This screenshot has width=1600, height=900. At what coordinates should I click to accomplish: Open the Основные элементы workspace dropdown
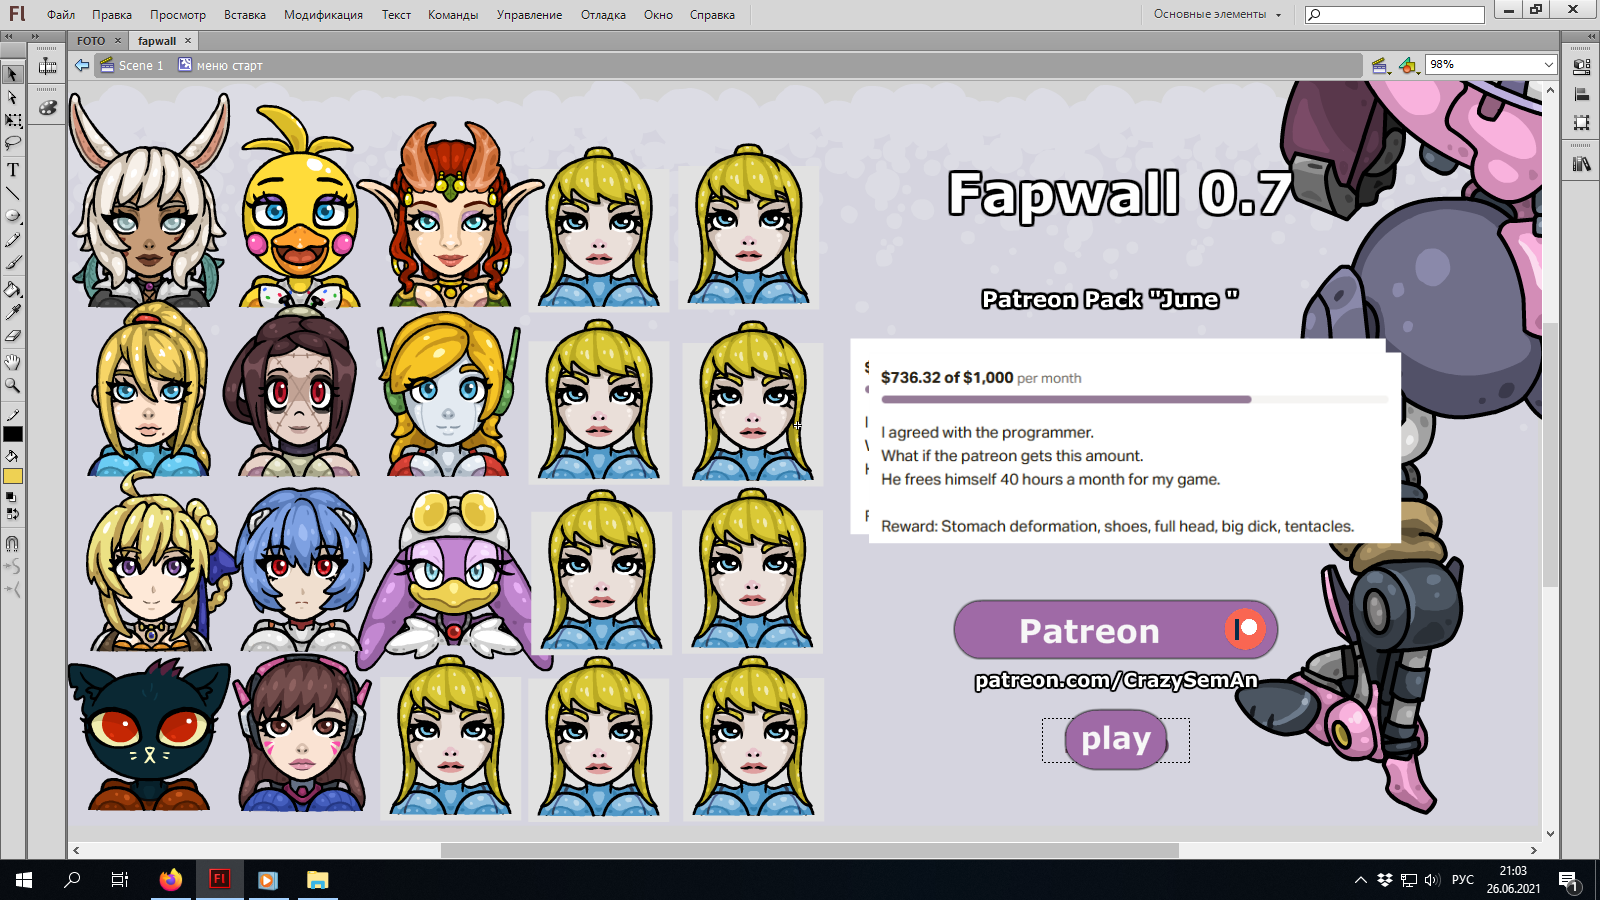[1216, 14]
